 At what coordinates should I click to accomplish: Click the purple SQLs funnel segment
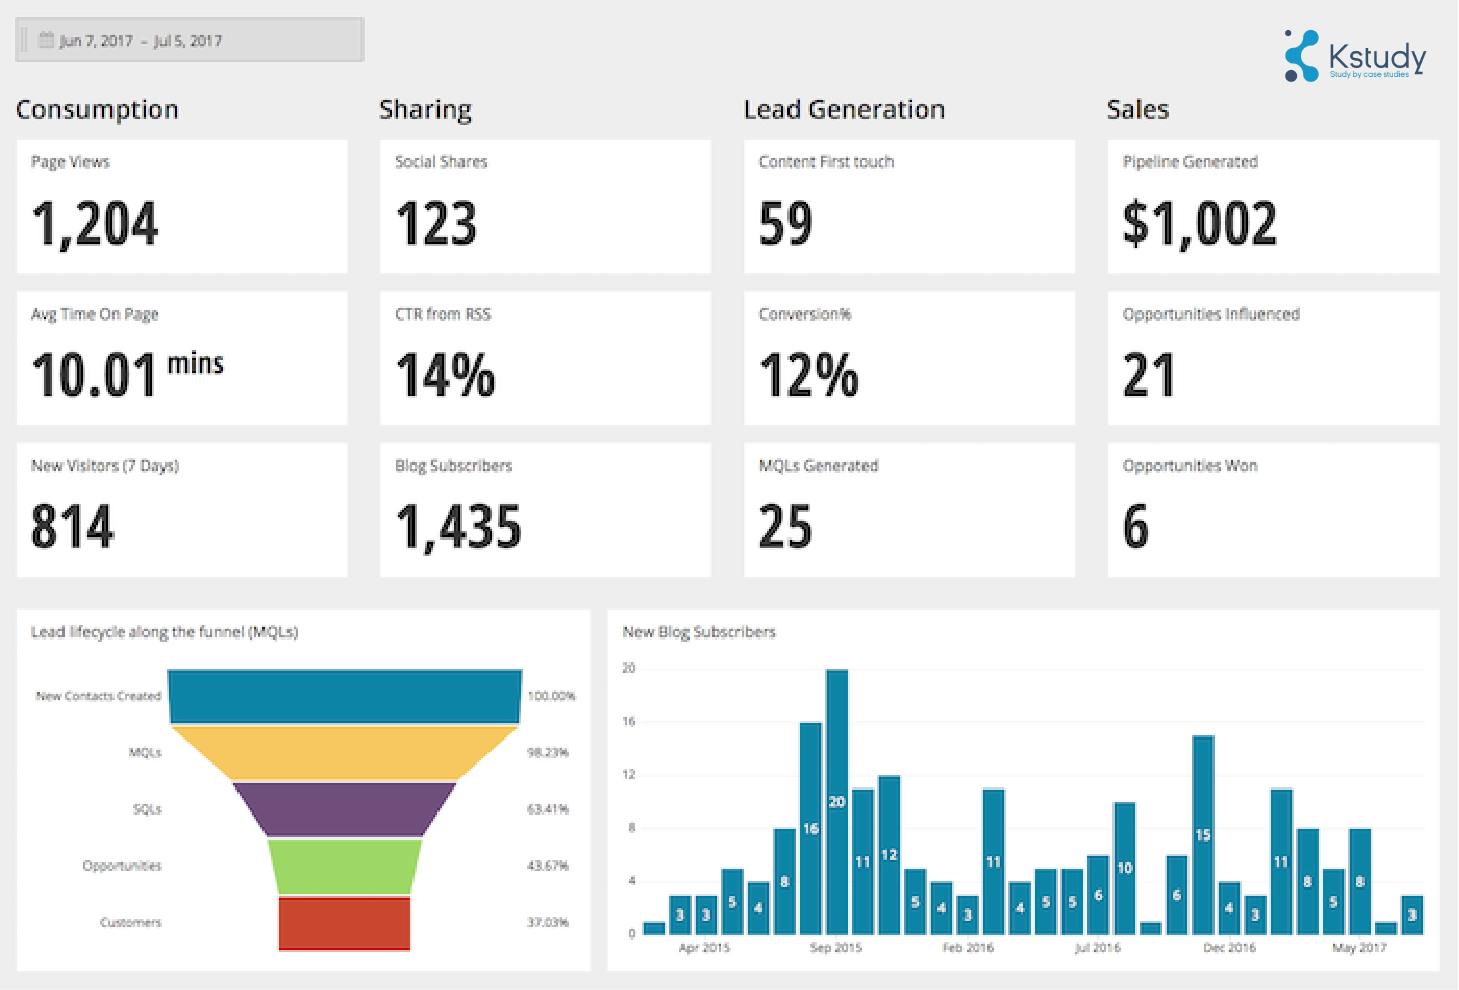click(345, 809)
